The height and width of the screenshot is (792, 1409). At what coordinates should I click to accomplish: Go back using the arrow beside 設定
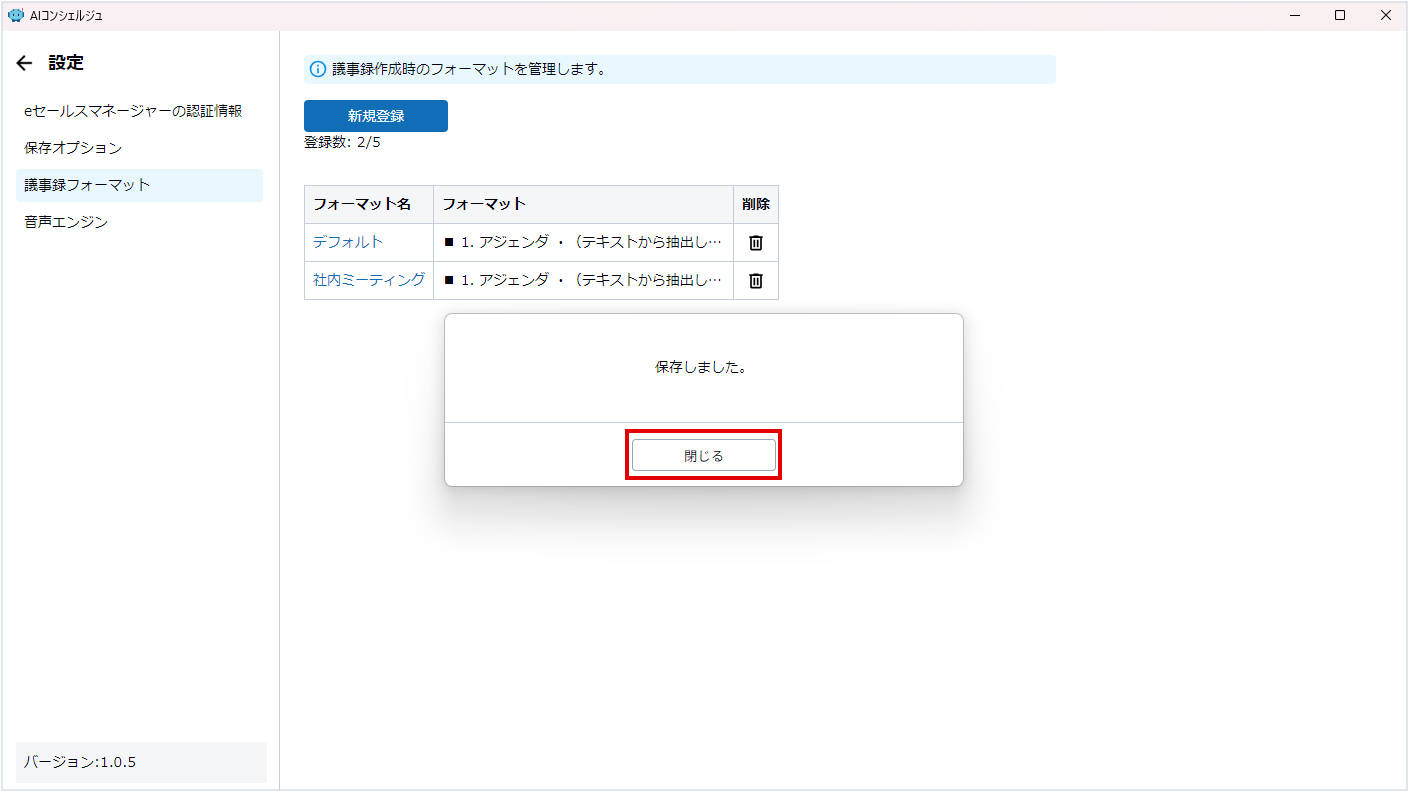pos(25,63)
